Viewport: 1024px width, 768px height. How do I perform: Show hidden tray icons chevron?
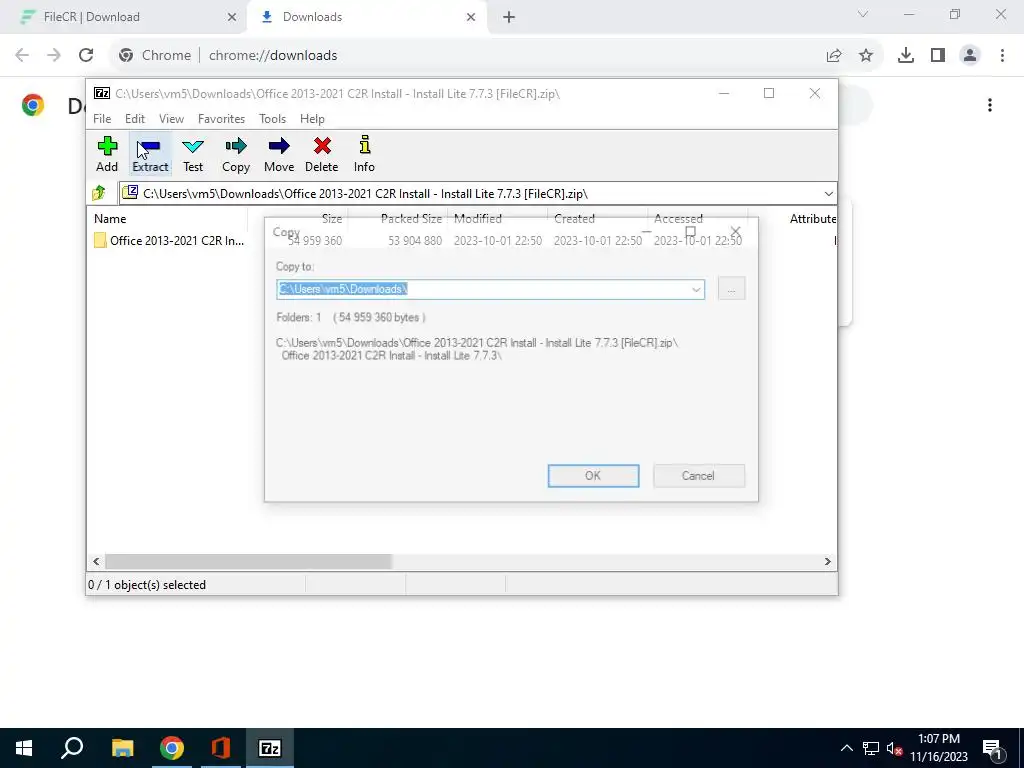click(x=846, y=748)
